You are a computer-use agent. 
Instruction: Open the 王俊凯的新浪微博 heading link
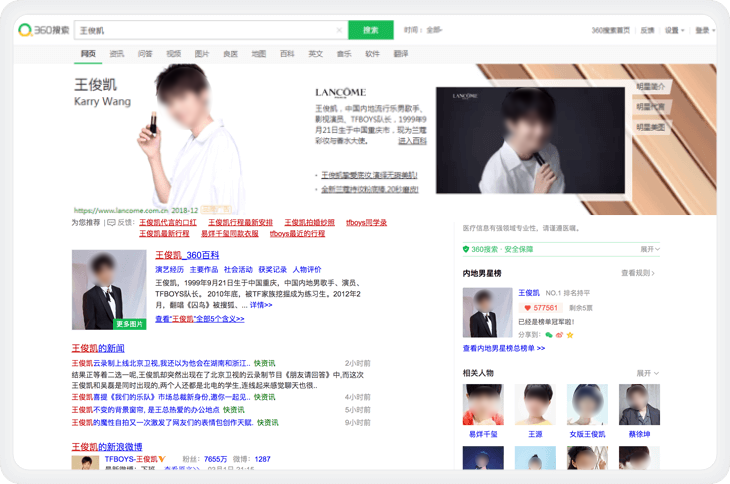[107, 447]
